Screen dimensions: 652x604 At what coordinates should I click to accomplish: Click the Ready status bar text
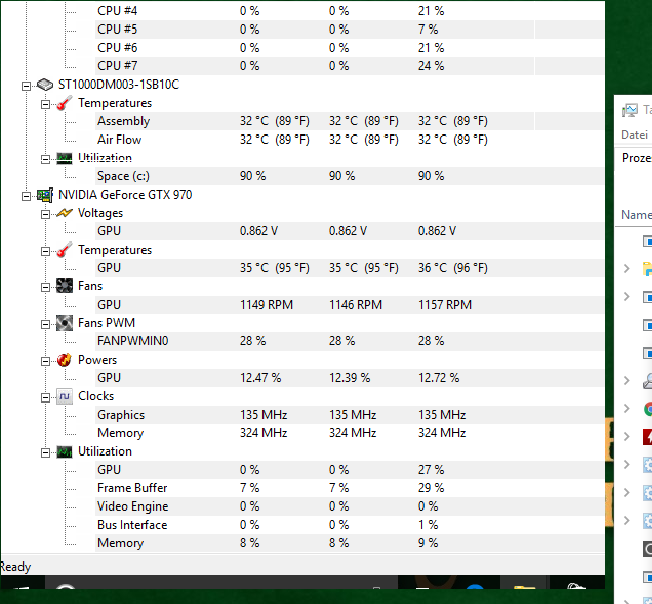pyautogui.click(x=15, y=567)
